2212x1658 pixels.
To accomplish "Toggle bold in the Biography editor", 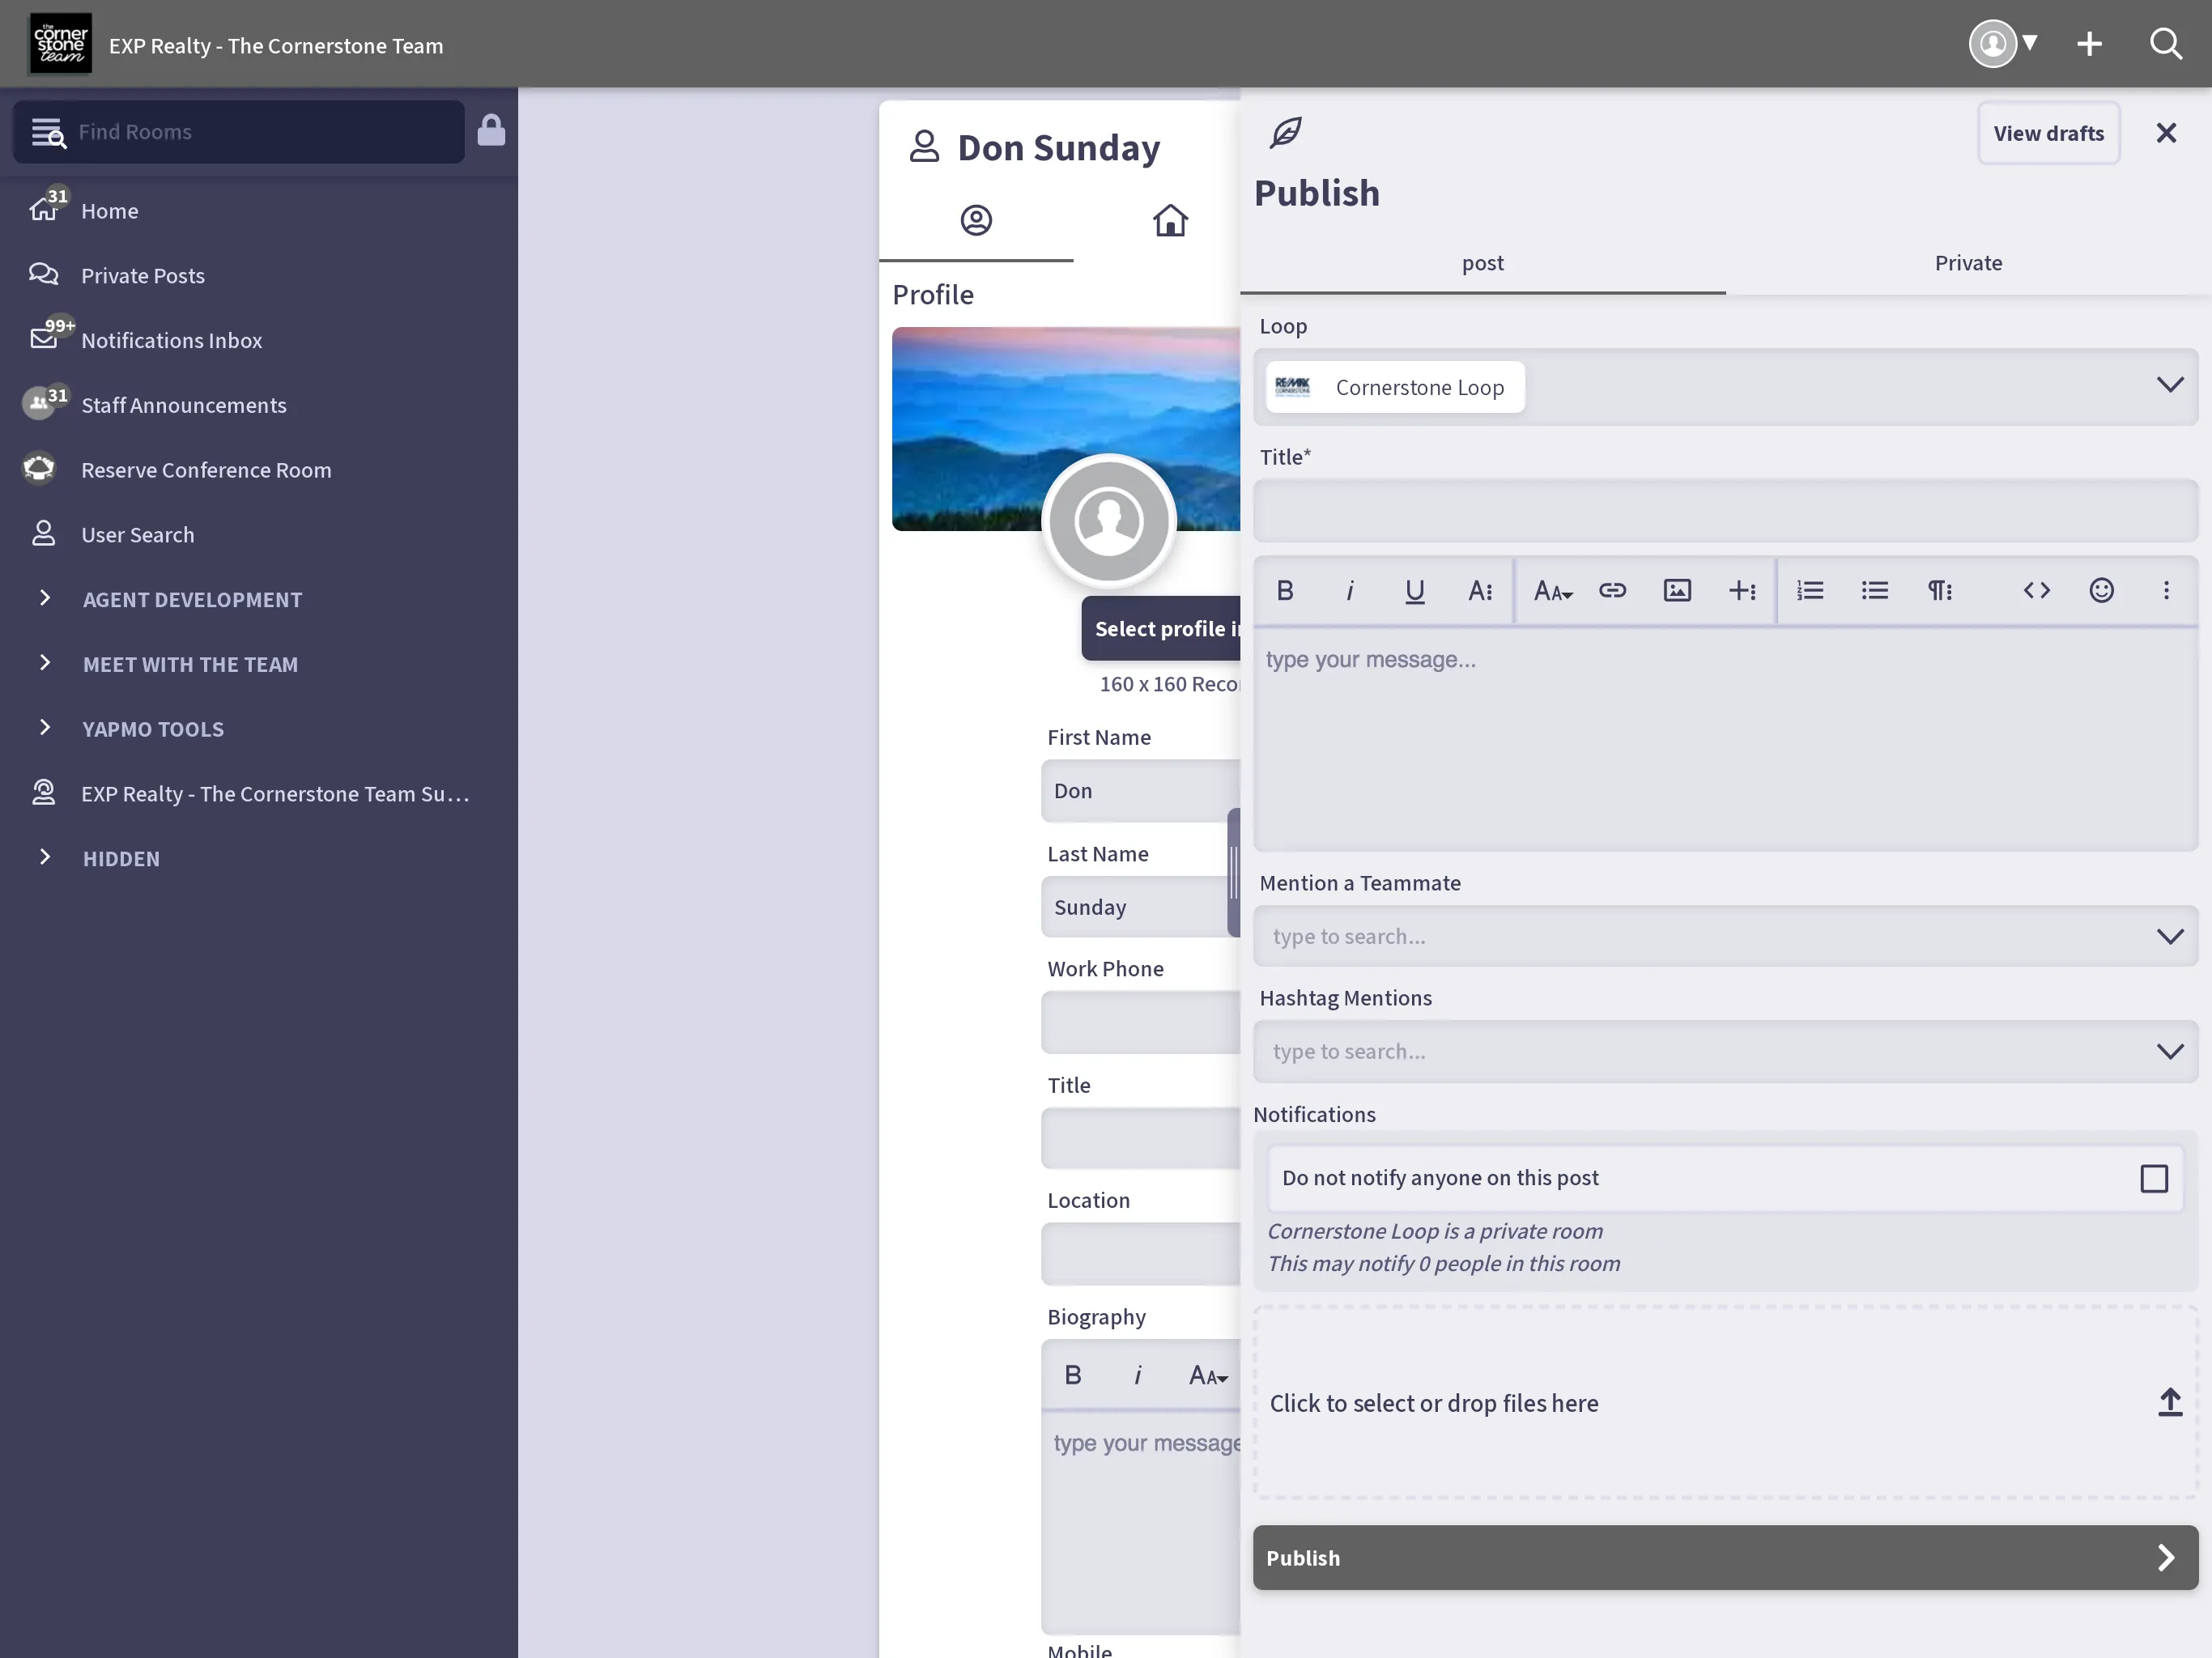I will 1072,1376.
